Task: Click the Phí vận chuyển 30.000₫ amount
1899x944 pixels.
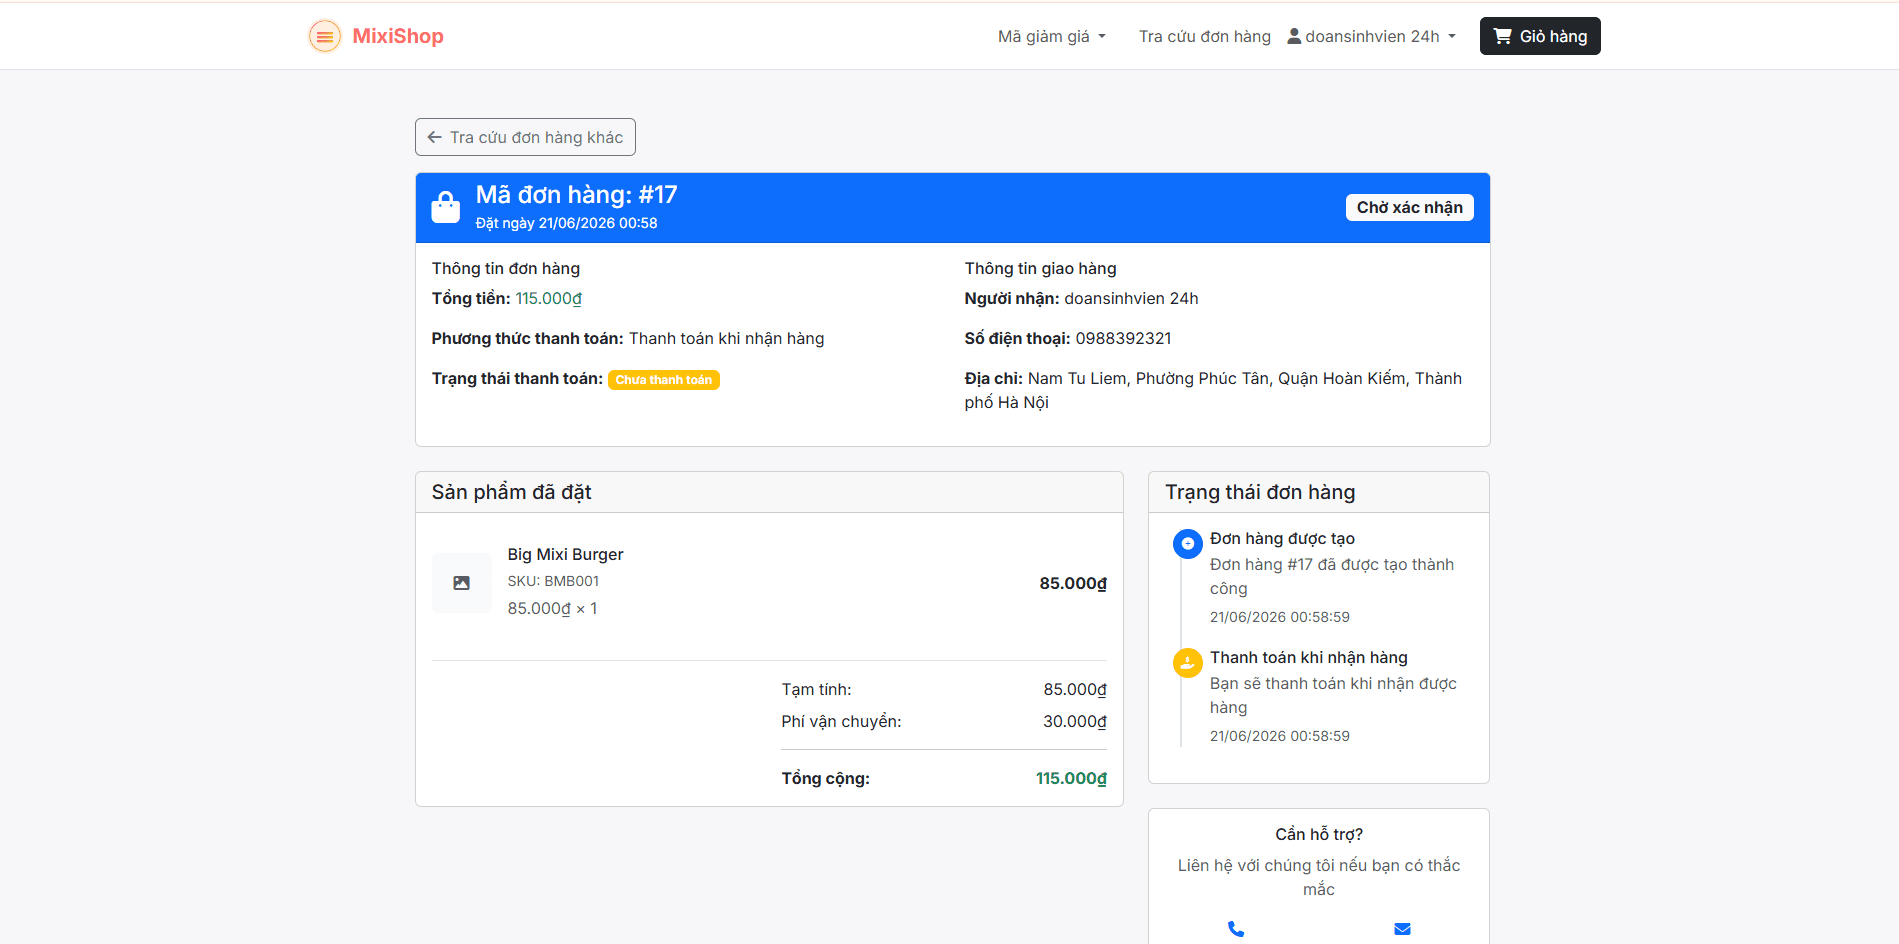Action: [x=1075, y=721]
